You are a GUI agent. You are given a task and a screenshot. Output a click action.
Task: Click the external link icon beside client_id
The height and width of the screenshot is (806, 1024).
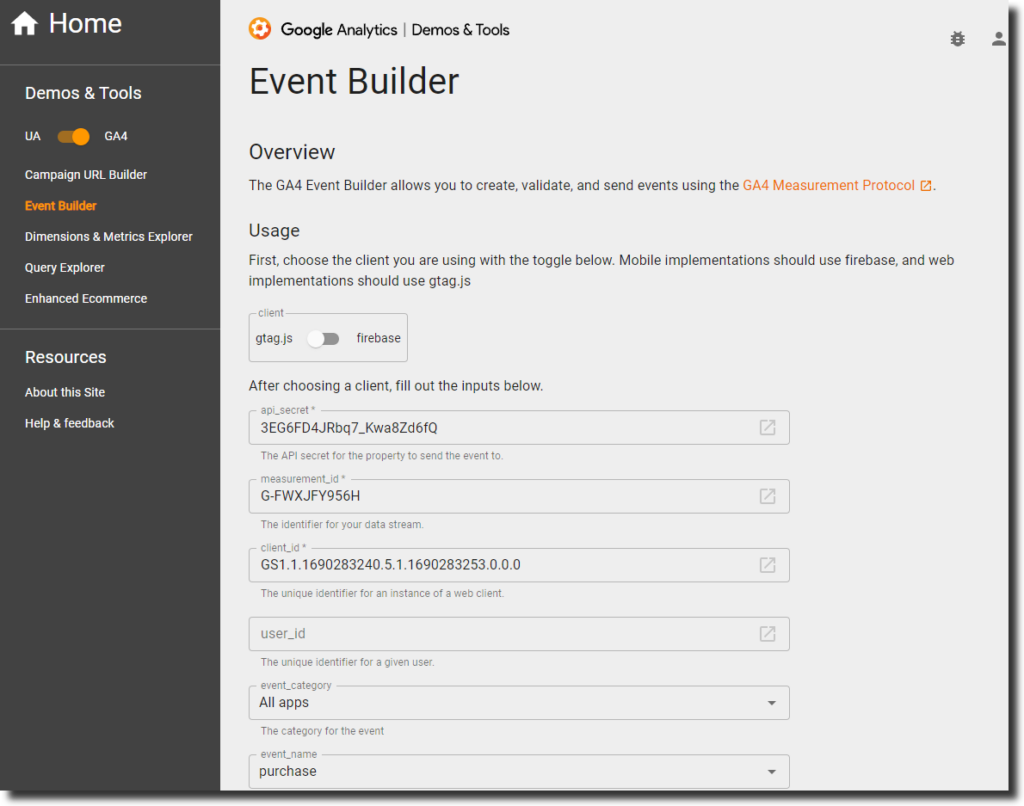768,564
